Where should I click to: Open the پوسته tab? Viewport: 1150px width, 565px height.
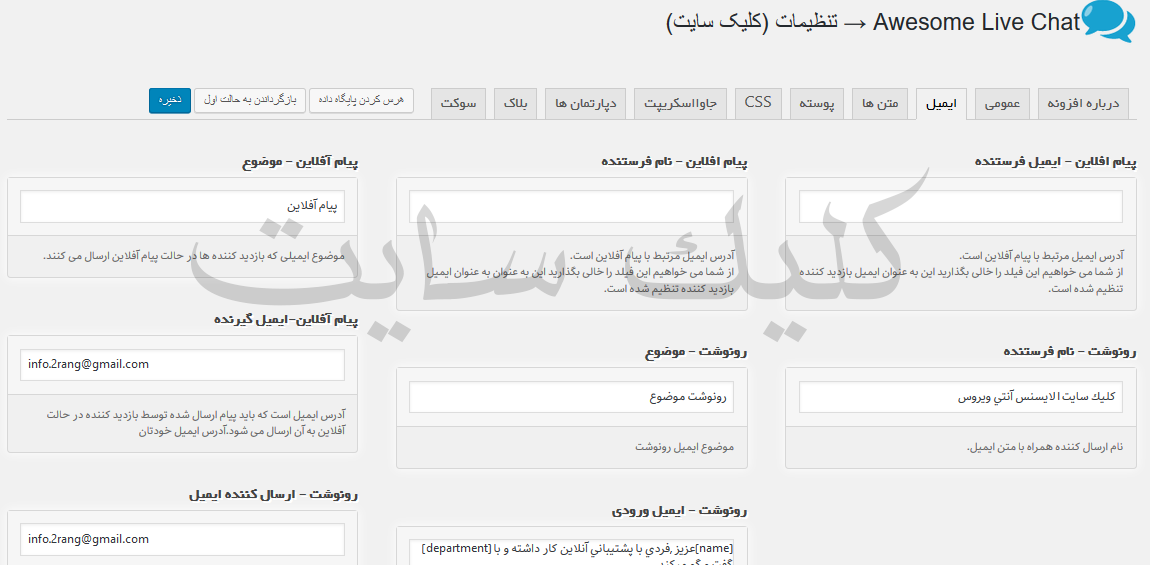coord(817,103)
